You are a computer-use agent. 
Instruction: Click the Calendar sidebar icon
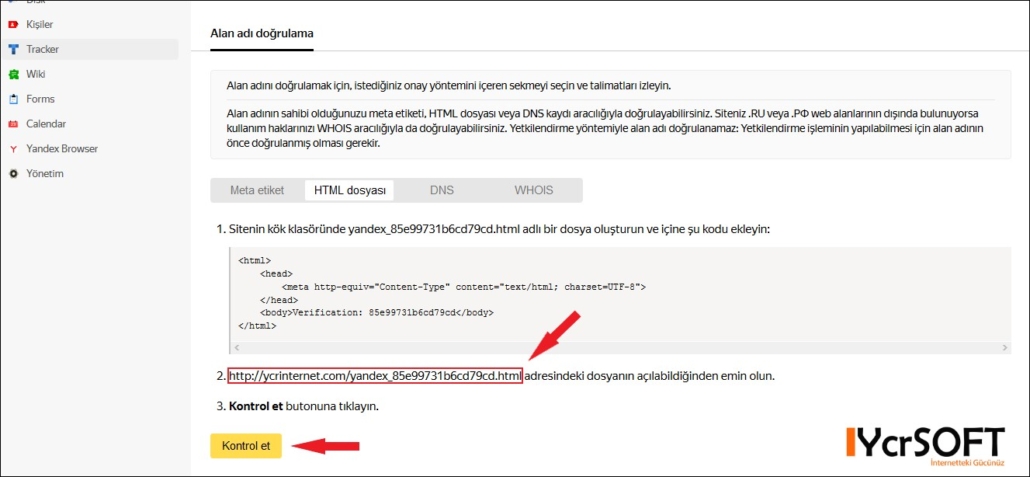coord(12,124)
